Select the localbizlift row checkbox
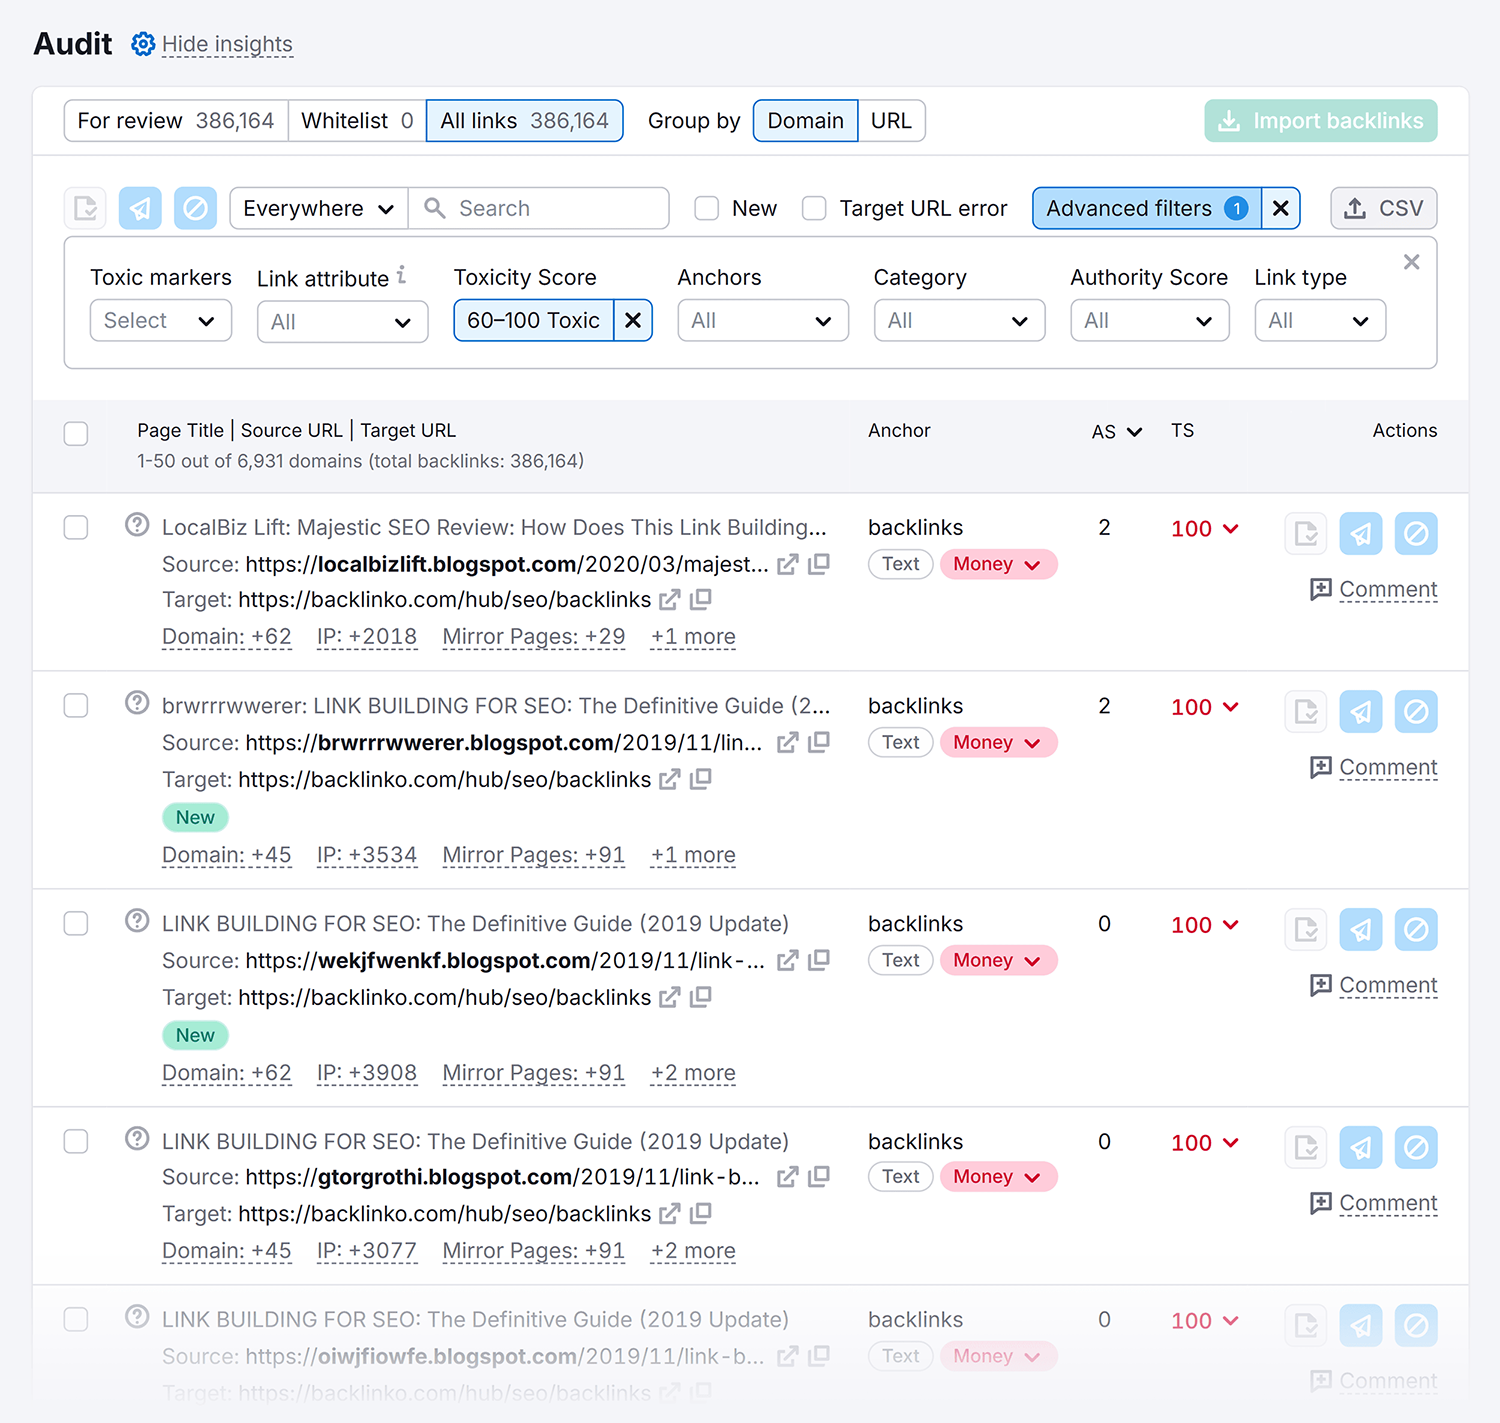Screen dimensions: 1500x1423 tap(76, 527)
